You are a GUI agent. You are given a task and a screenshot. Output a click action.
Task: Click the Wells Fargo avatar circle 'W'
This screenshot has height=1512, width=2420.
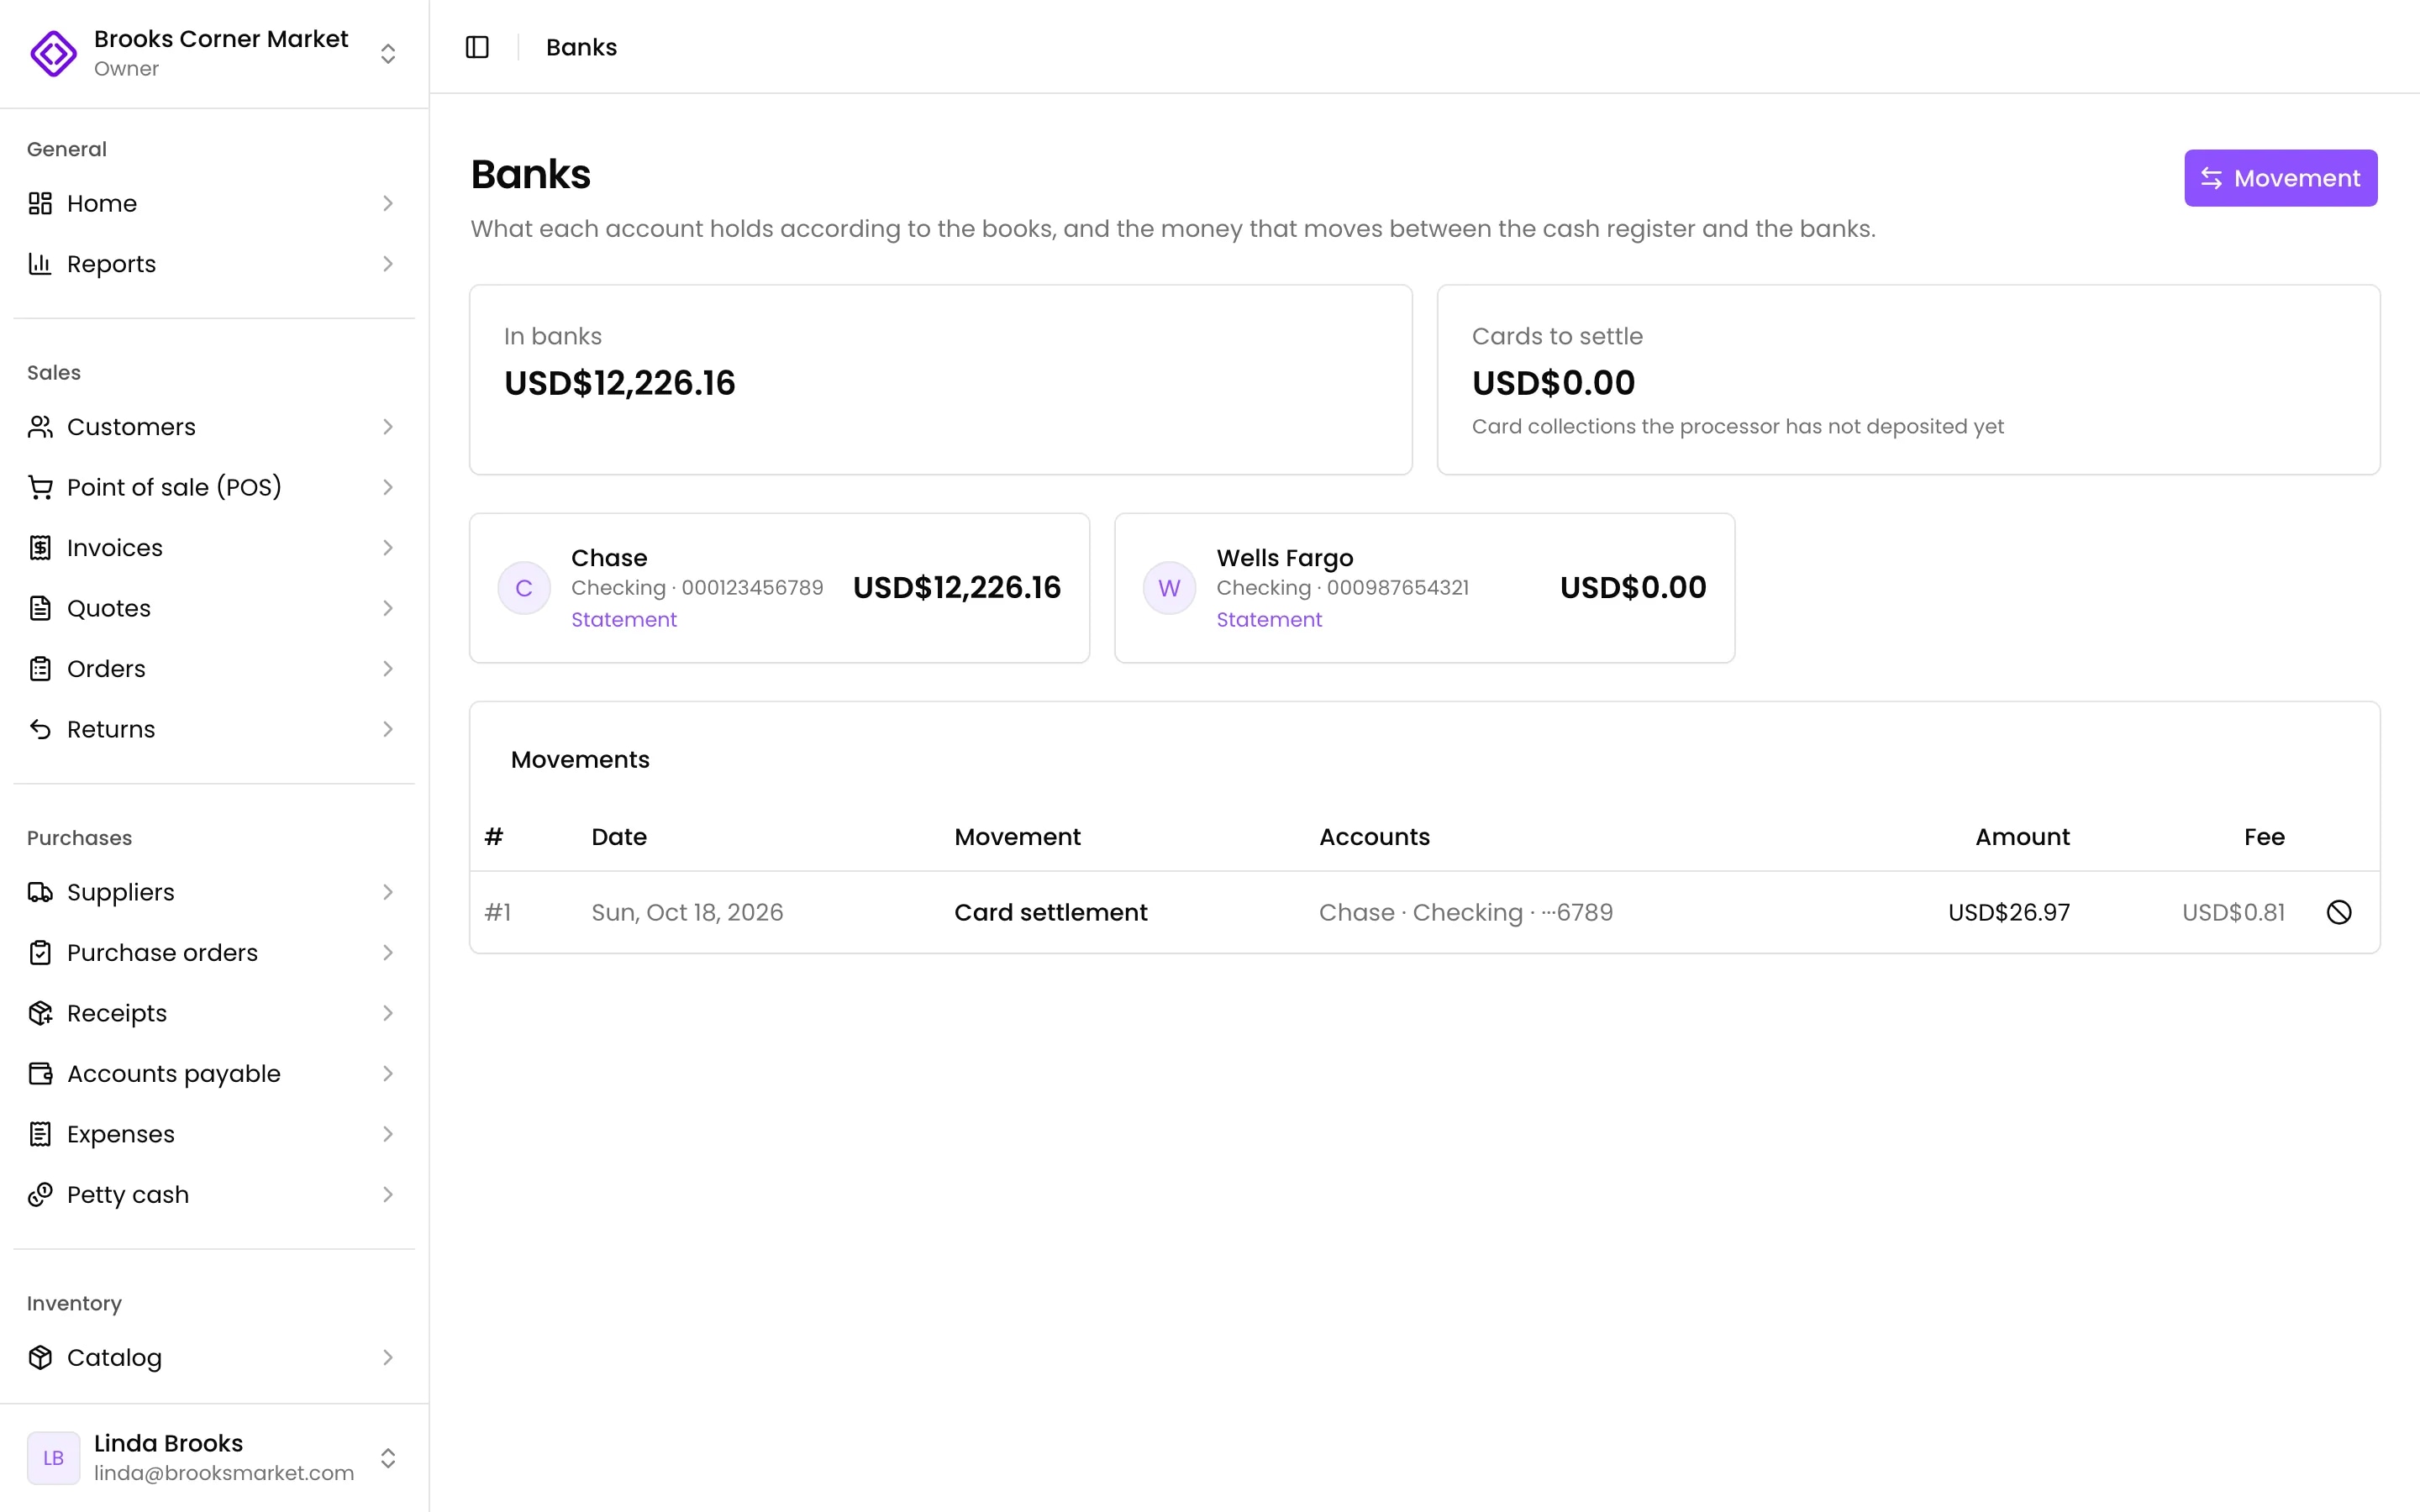[1169, 588]
